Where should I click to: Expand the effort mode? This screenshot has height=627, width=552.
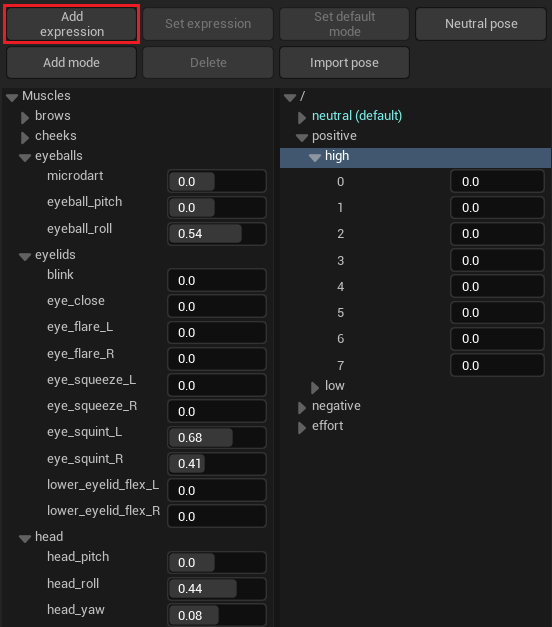coord(302,427)
